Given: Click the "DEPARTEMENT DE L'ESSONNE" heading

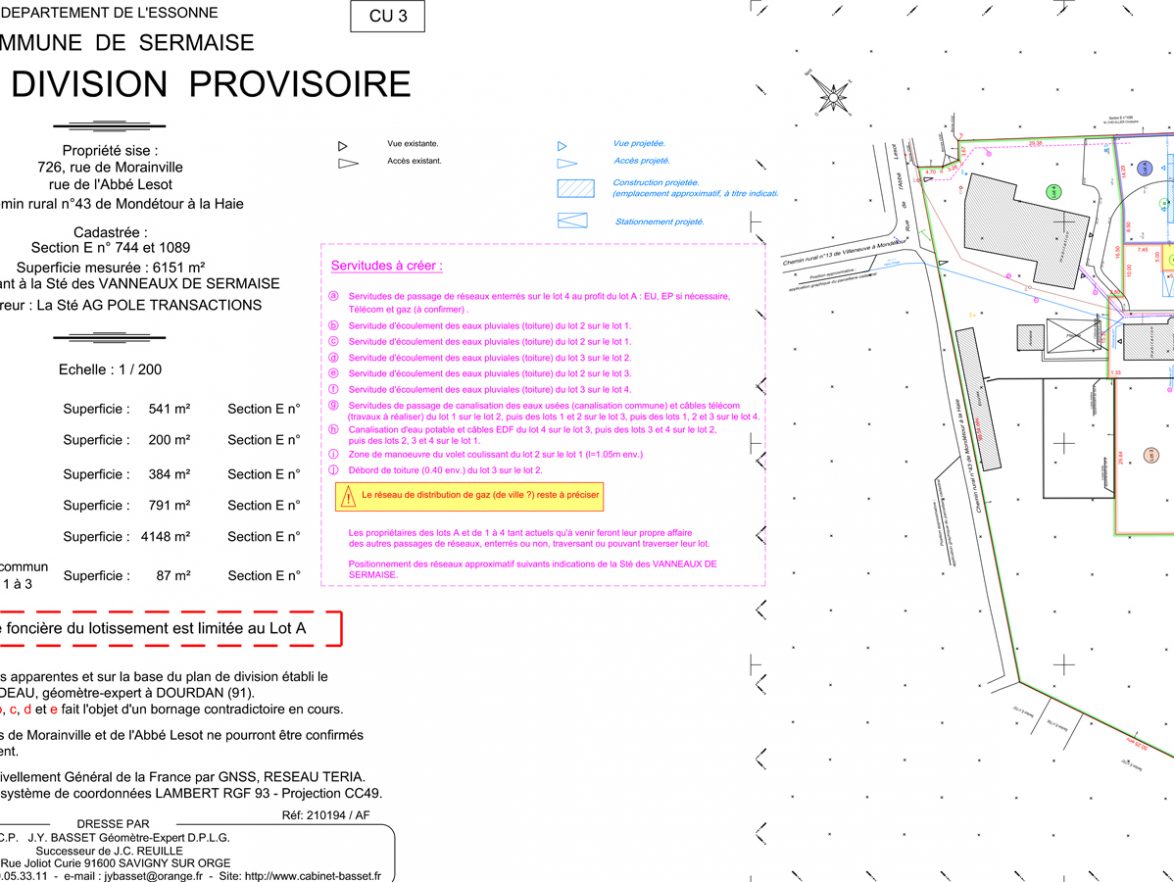Looking at the screenshot, I should (x=109, y=13).
